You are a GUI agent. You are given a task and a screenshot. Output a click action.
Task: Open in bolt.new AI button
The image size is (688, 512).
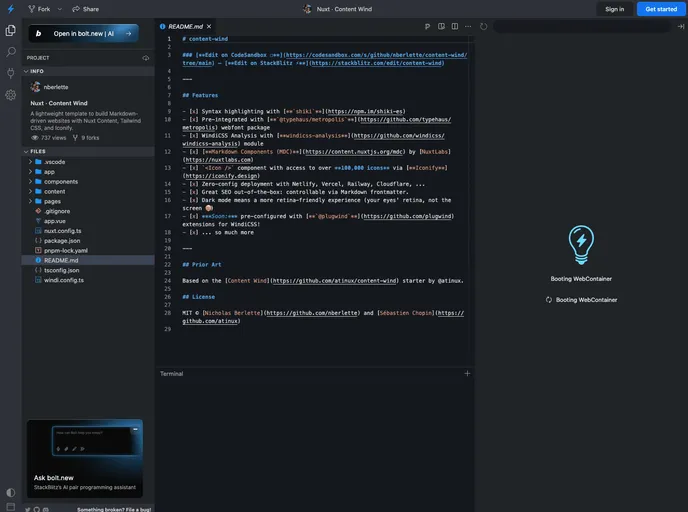pos(83,33)
